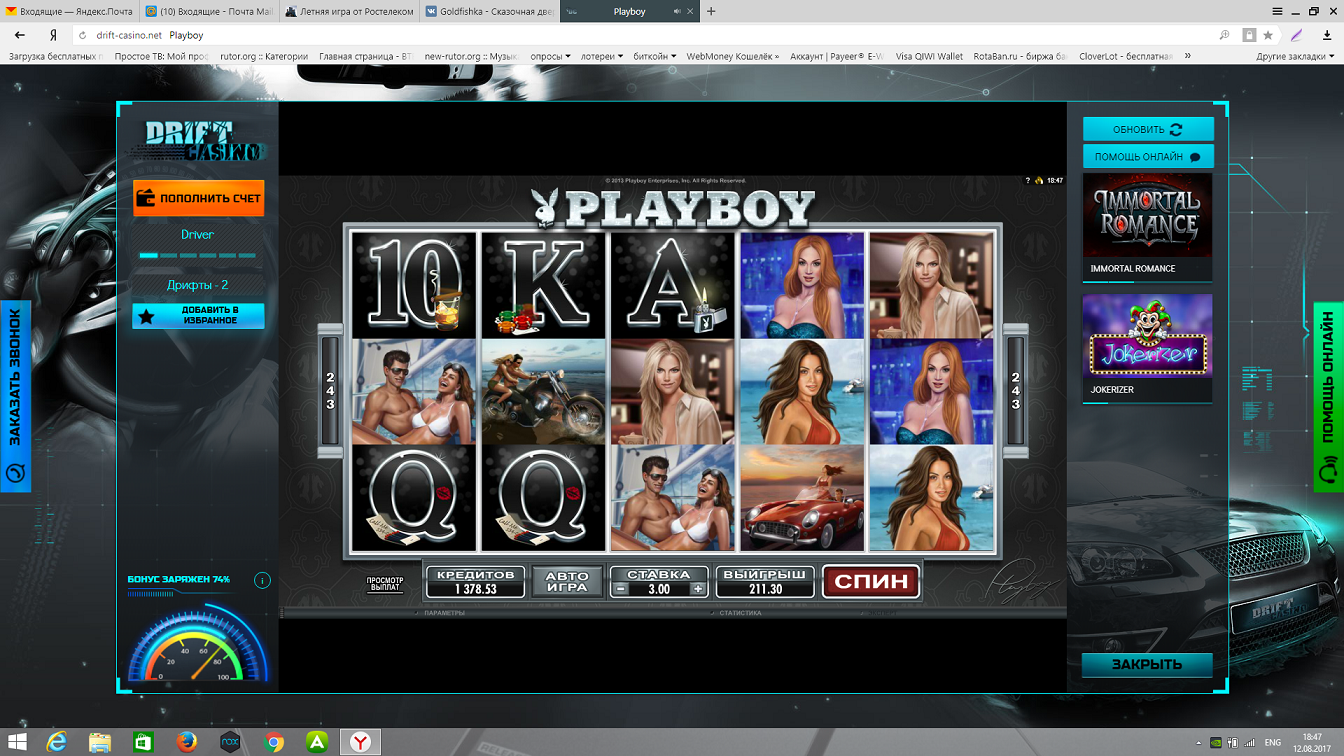Increase the bet with the plus button
Image resolution: width=1344 pixels, height=756 pixels.
click(698, 589)
